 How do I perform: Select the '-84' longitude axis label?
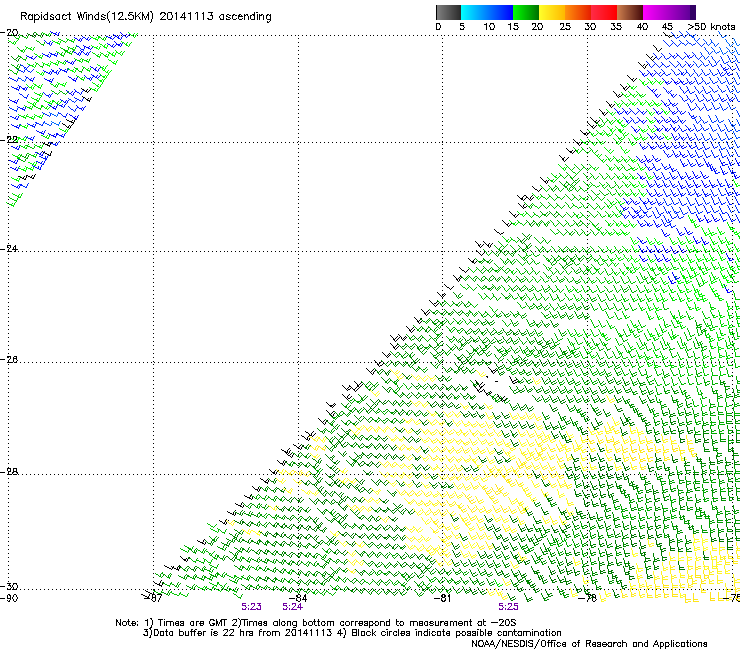298,598
